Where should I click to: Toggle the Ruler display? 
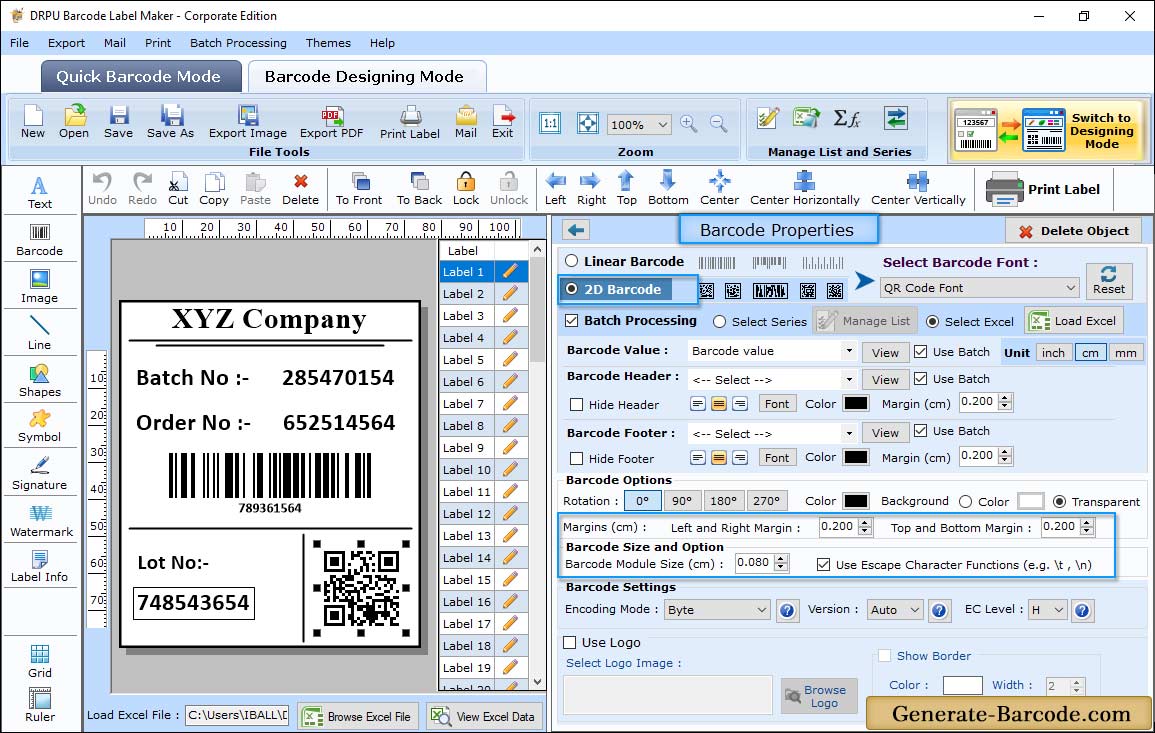[x=40, y=705]
